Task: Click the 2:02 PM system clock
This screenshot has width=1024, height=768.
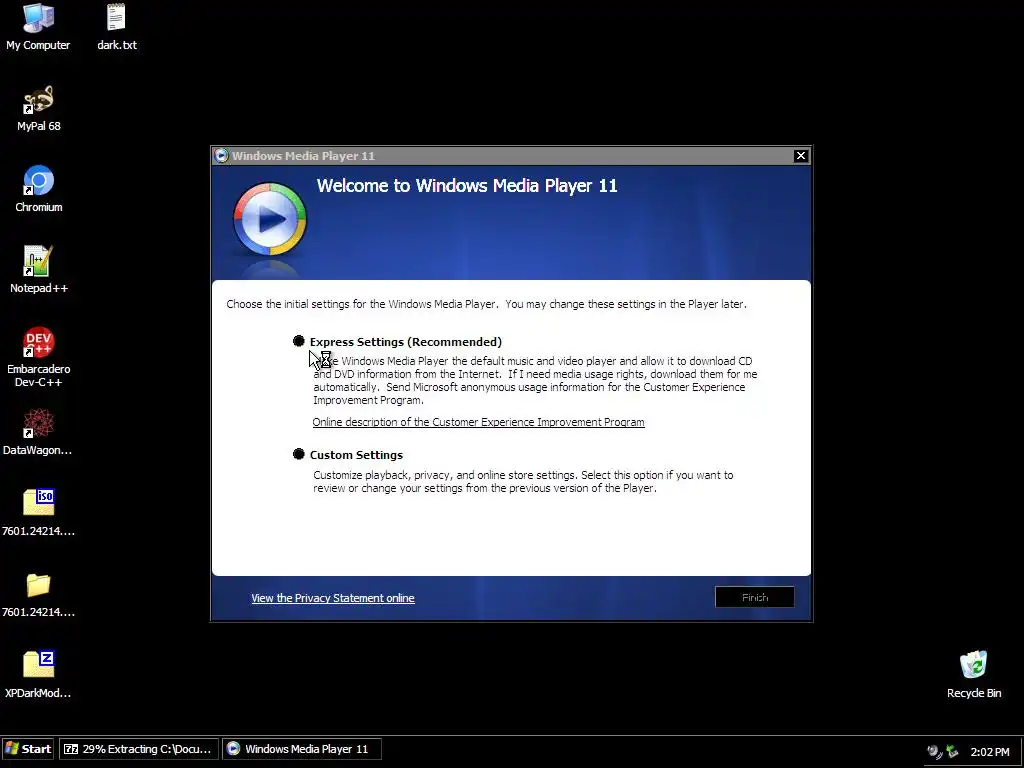Action: pyautogui.click(x=990, y=752)
